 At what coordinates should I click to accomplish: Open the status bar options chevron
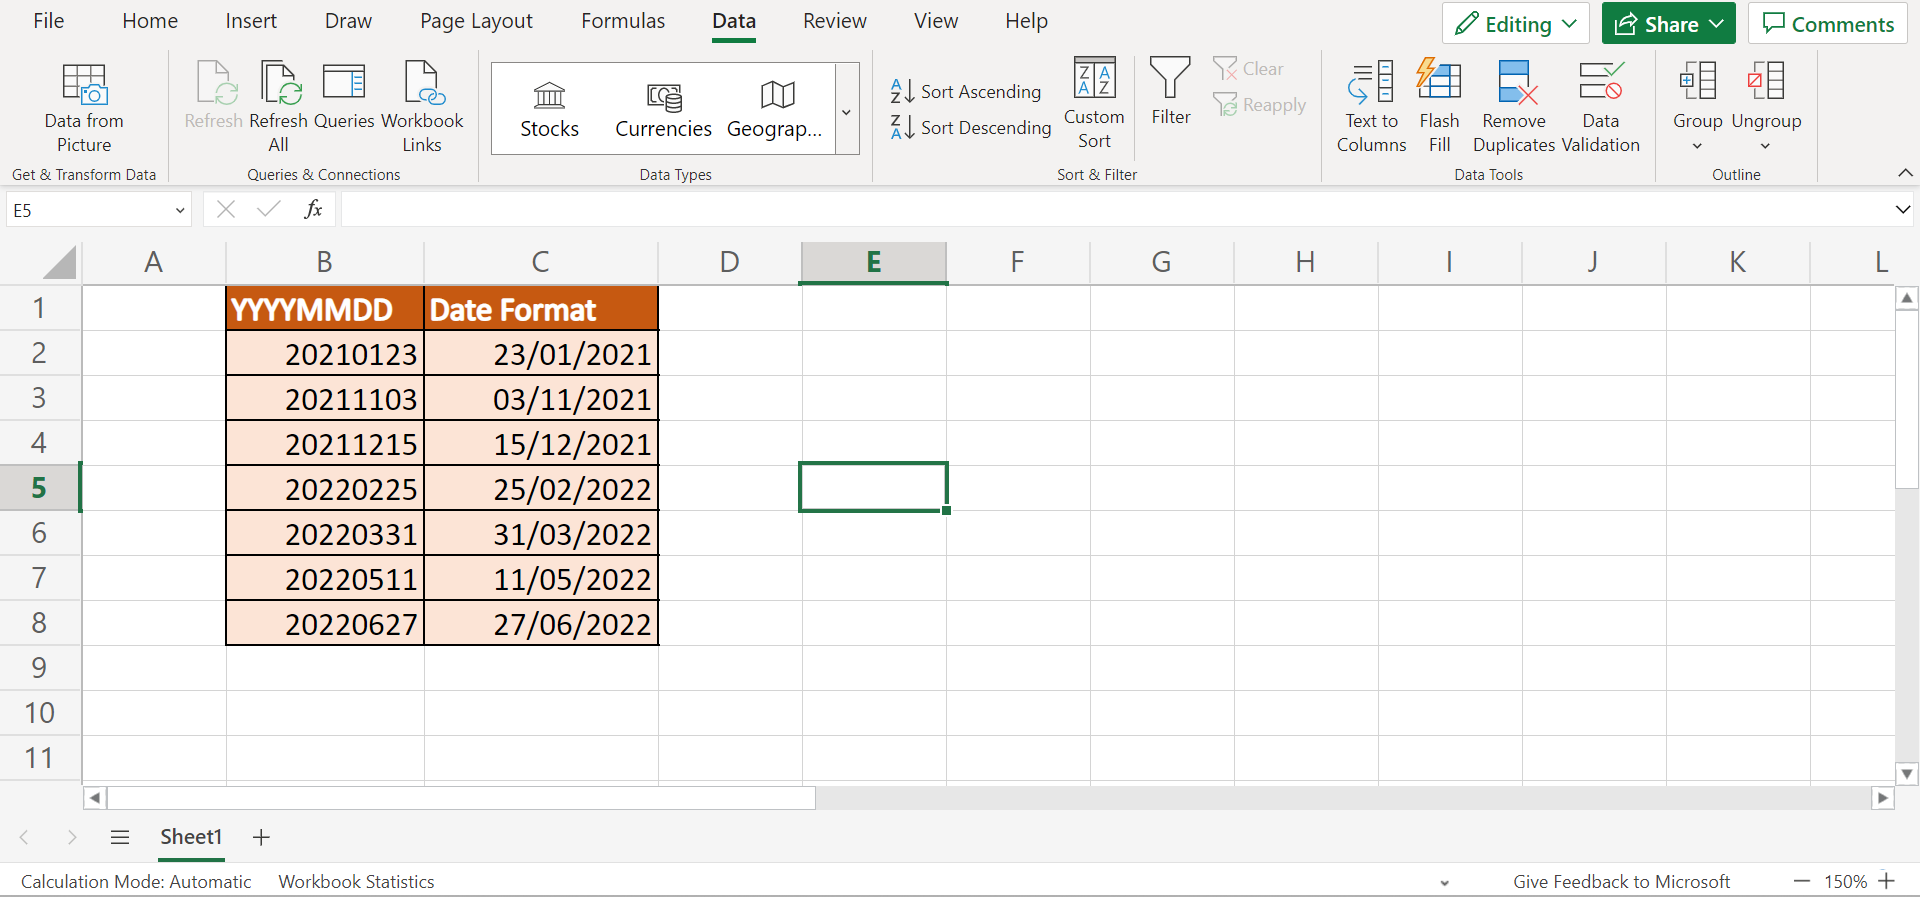click(x=1444, y=883)
